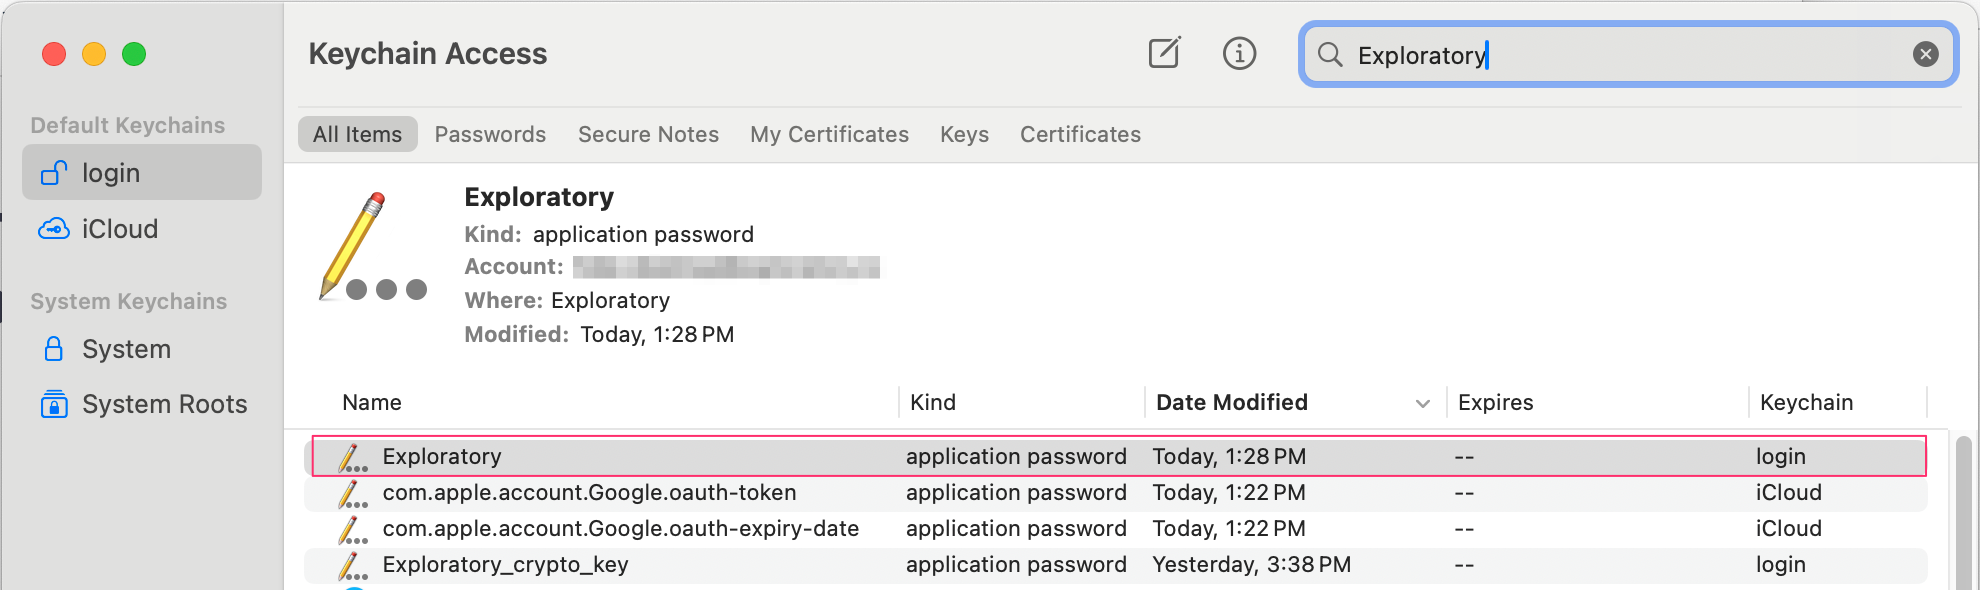Sort items by the Name column
The width and height of the screenshot is (1980, 590).
pos(372,402)
